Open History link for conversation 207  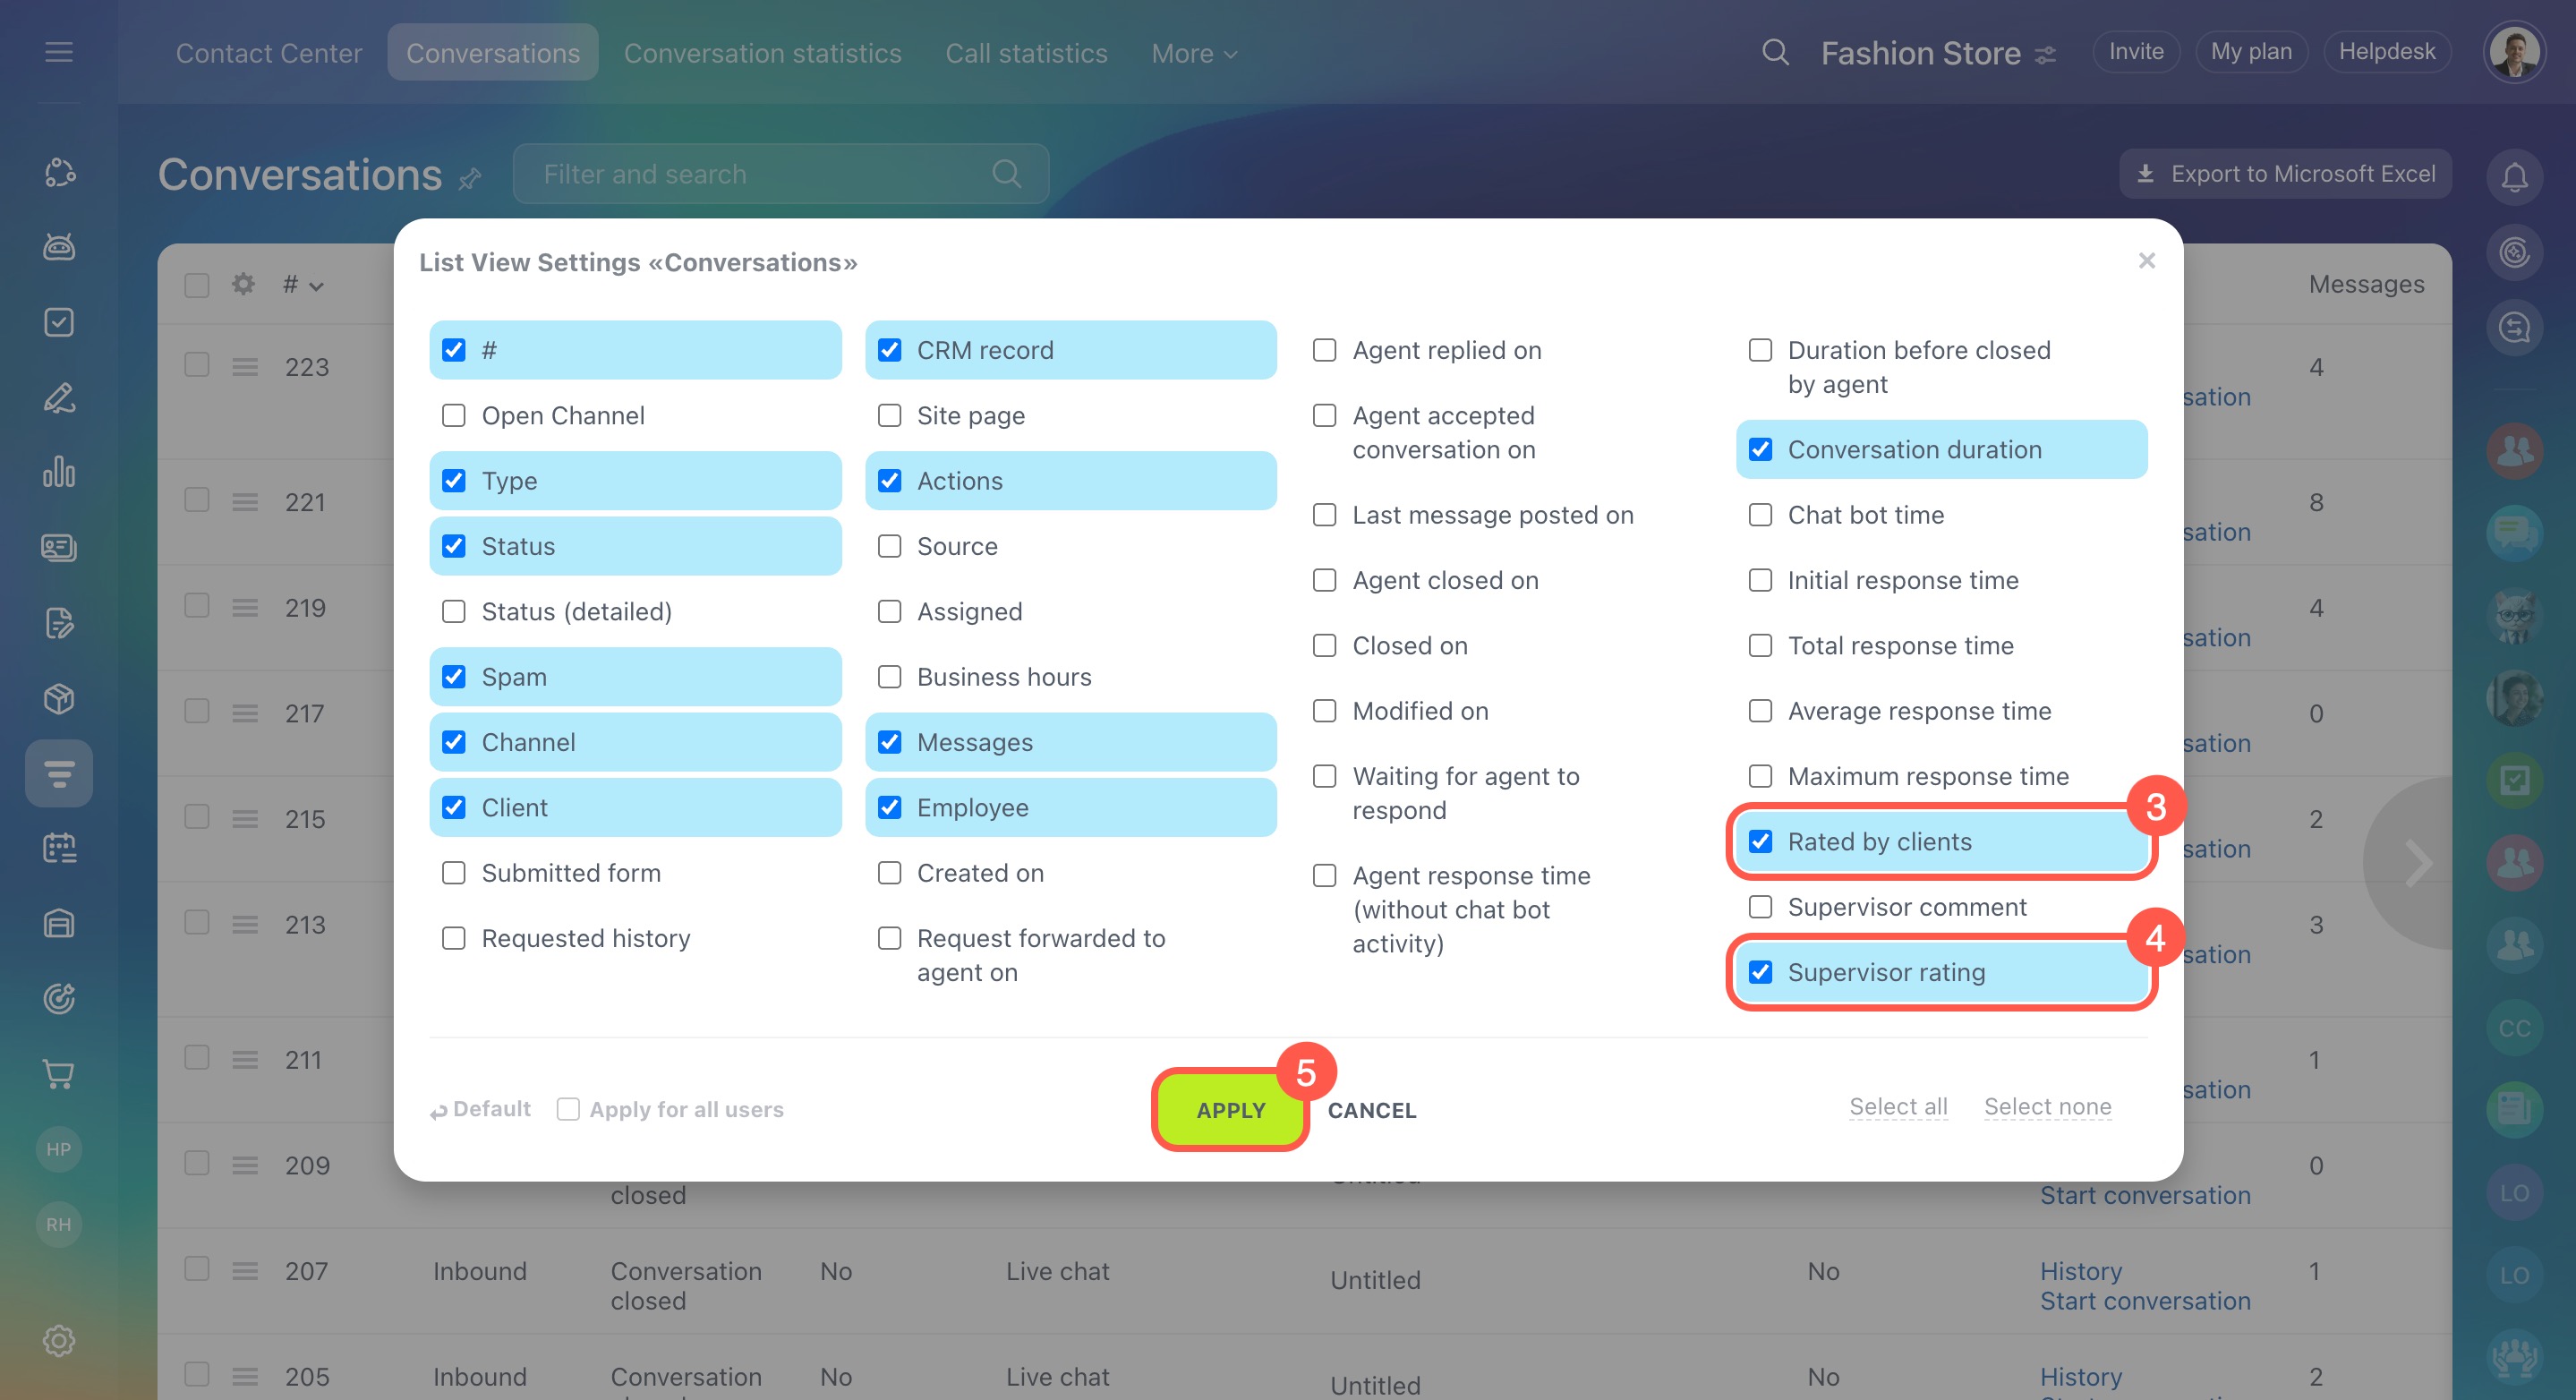click(2081, 1271)
